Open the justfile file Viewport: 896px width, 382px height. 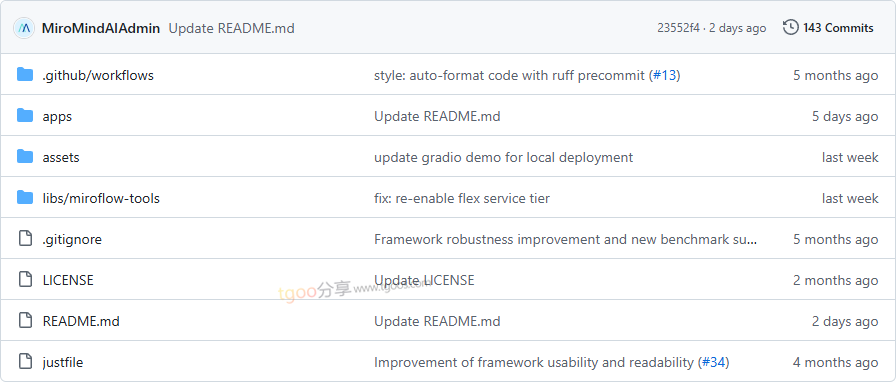pos(63,363)
